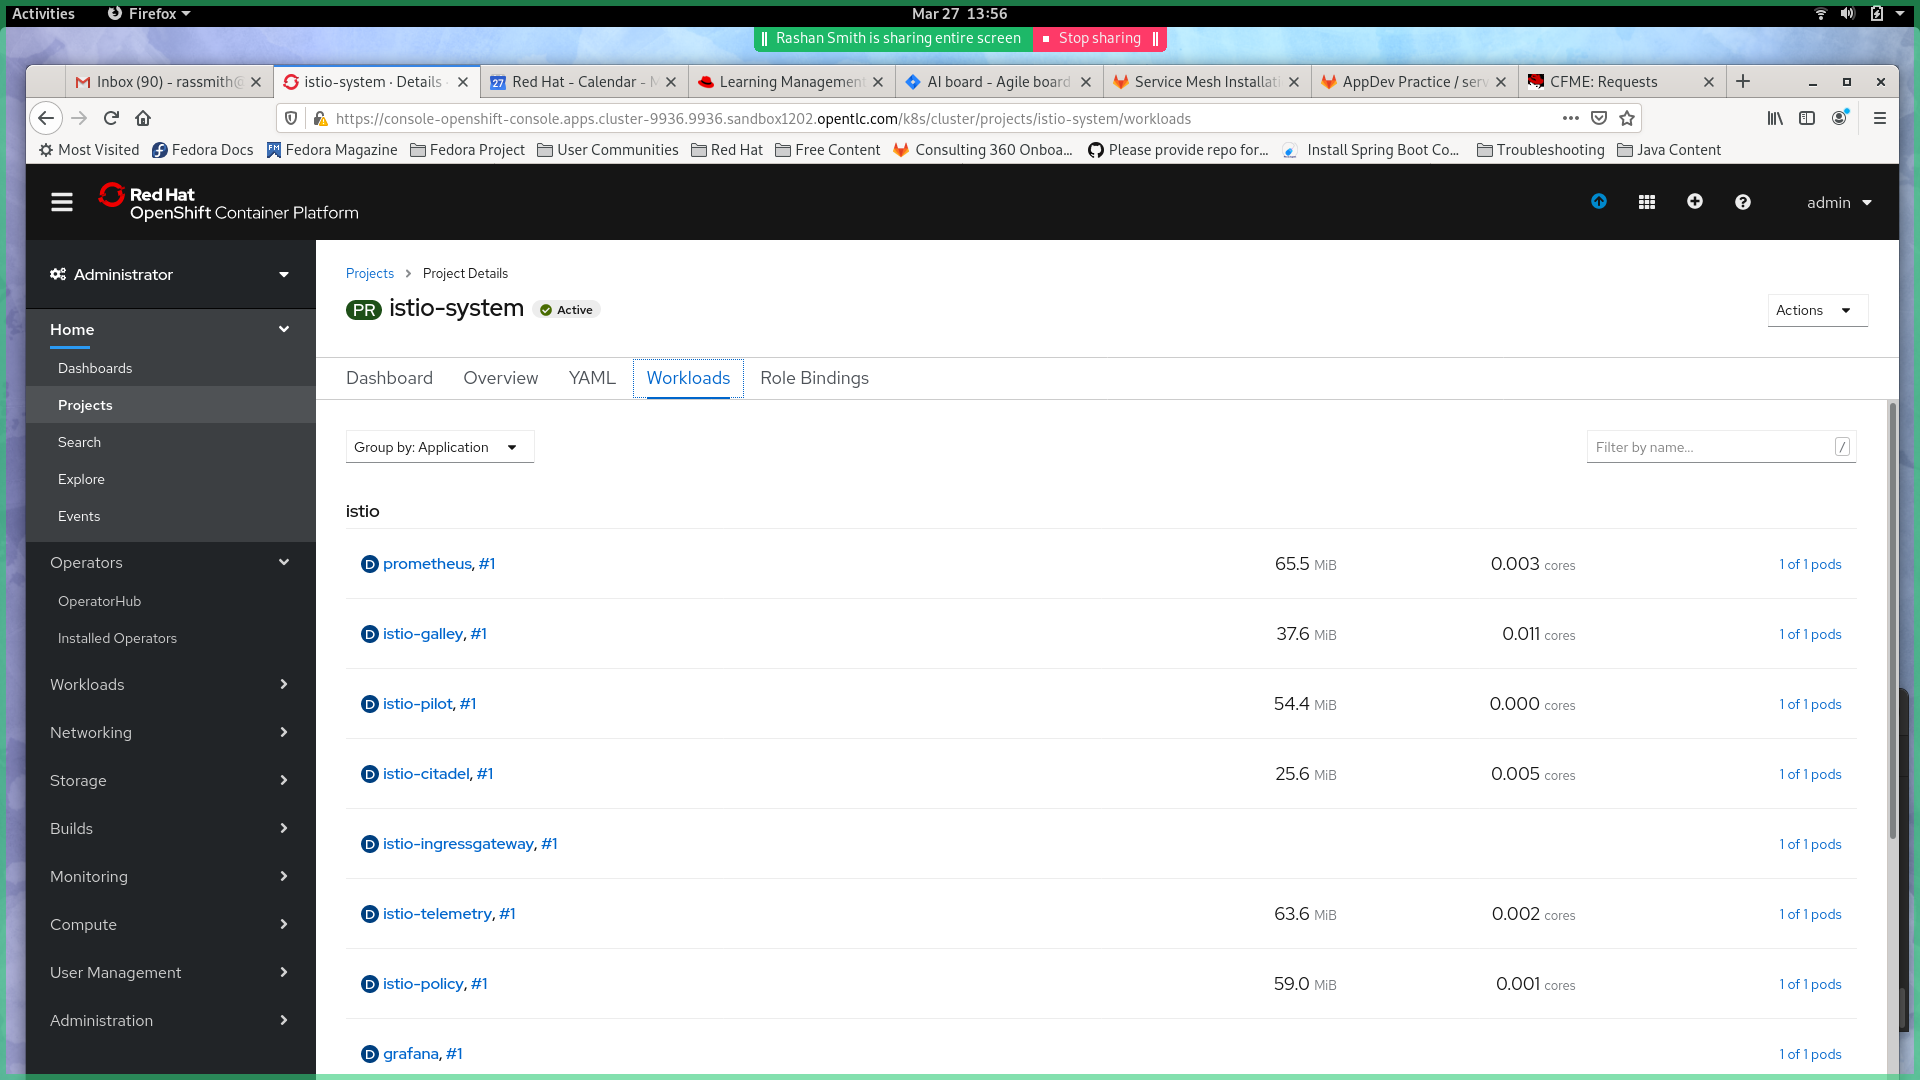Screen dimensions: 1920x1080
Task: Open the application launcher grid icon
Action: tap(1646, 202)
